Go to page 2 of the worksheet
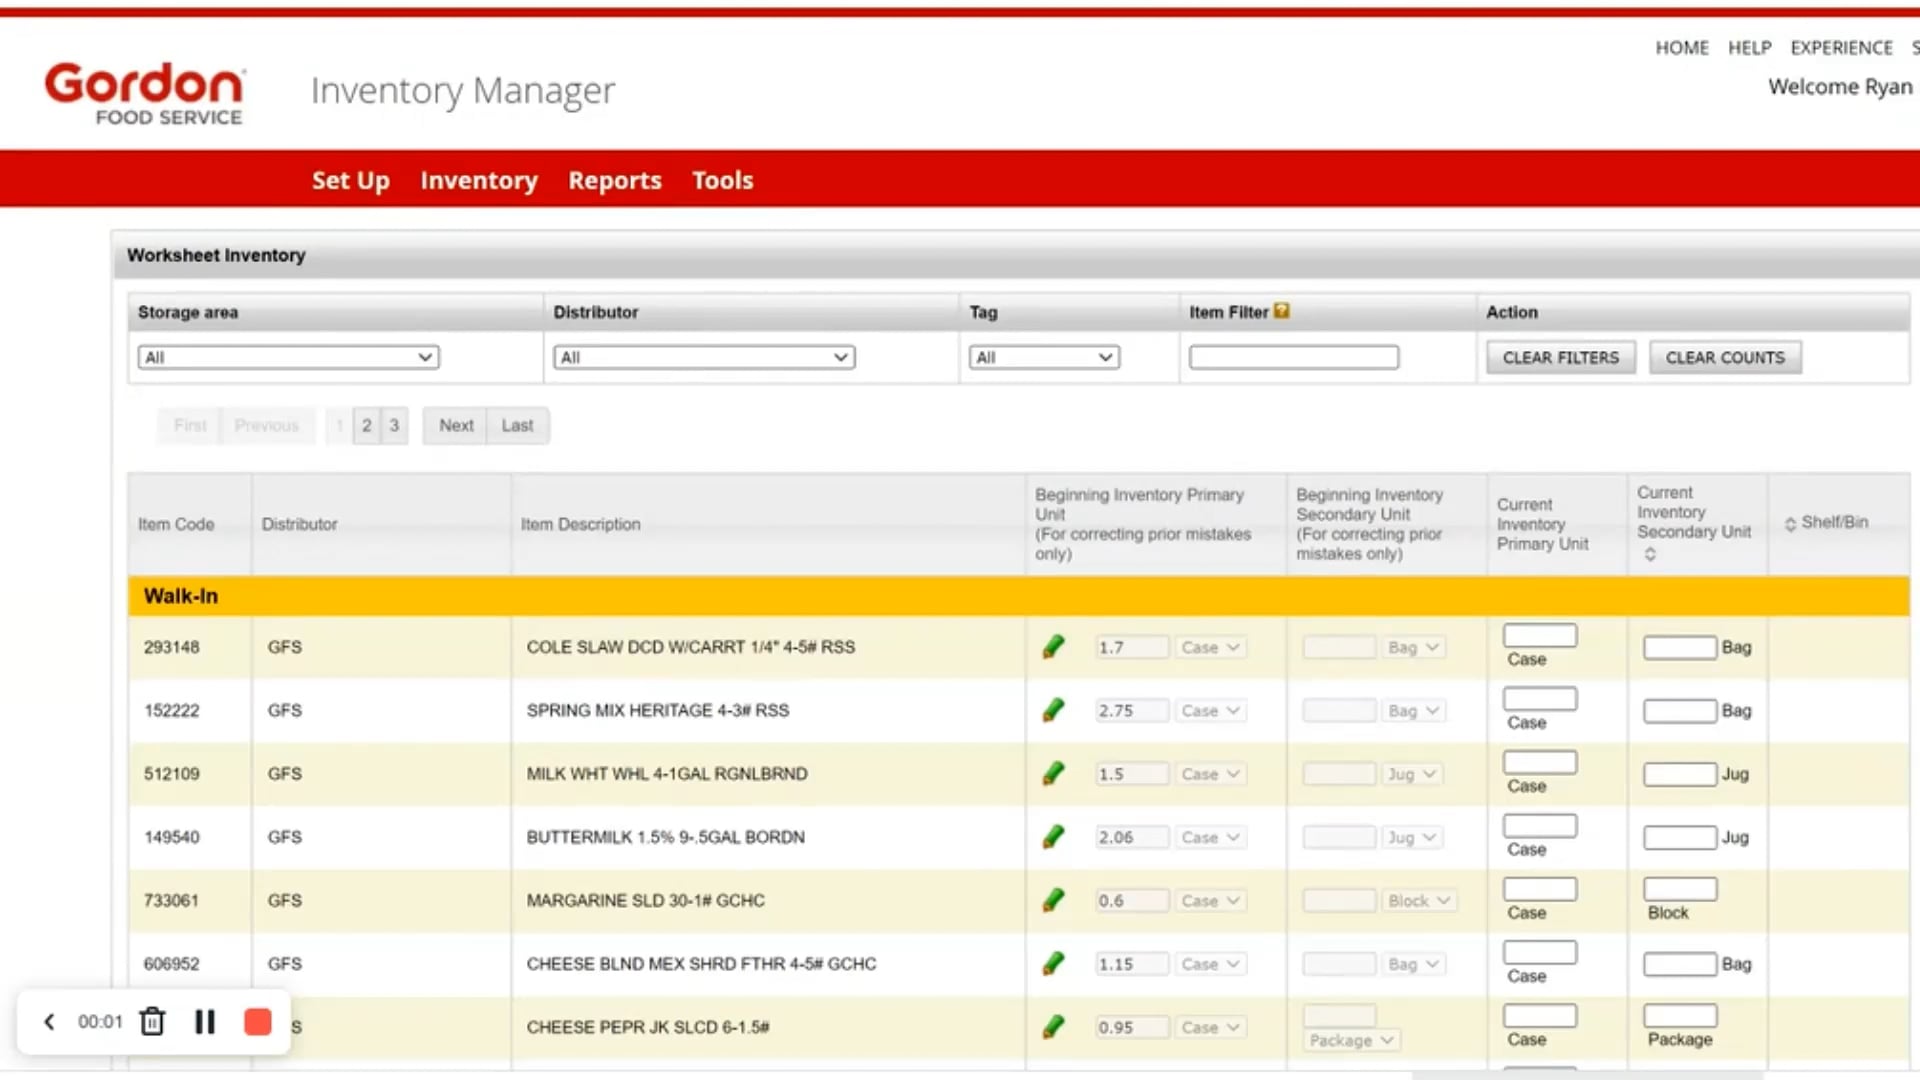The height and width of the screenshot is (1080, 1920). [x=367, y=425]
